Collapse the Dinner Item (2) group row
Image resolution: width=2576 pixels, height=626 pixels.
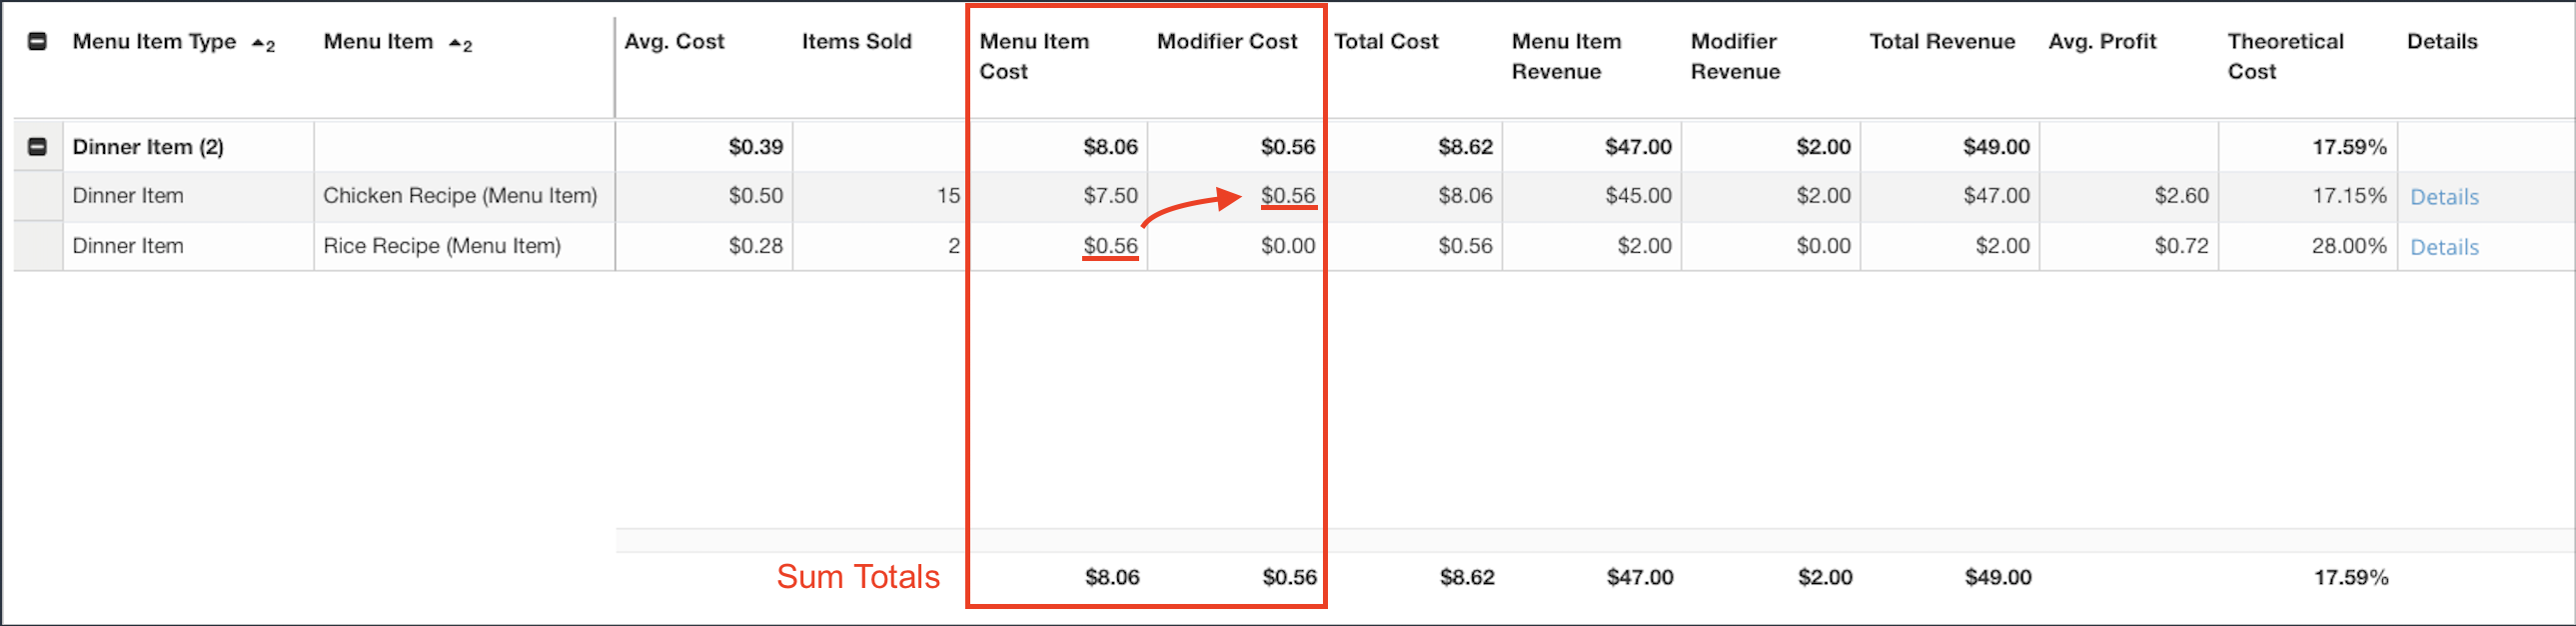pos(37,146)
